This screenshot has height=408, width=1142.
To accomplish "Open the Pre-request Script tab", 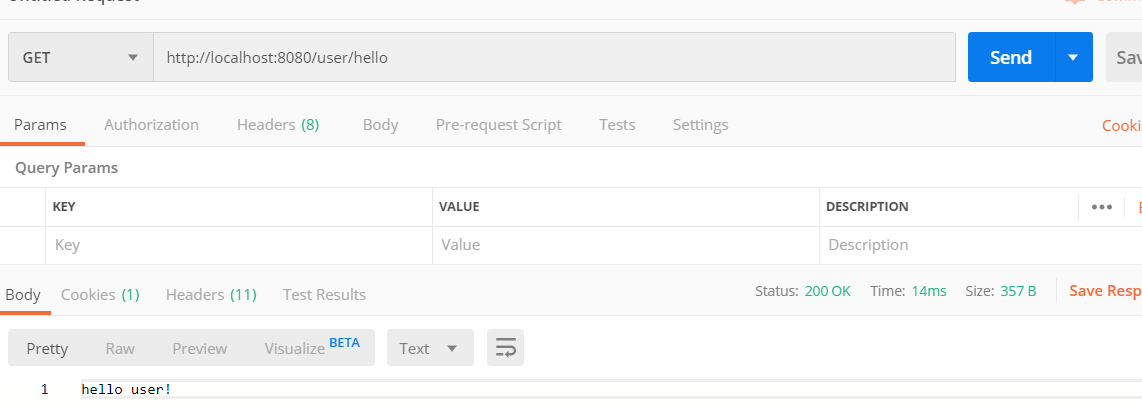I will [498, 125].
